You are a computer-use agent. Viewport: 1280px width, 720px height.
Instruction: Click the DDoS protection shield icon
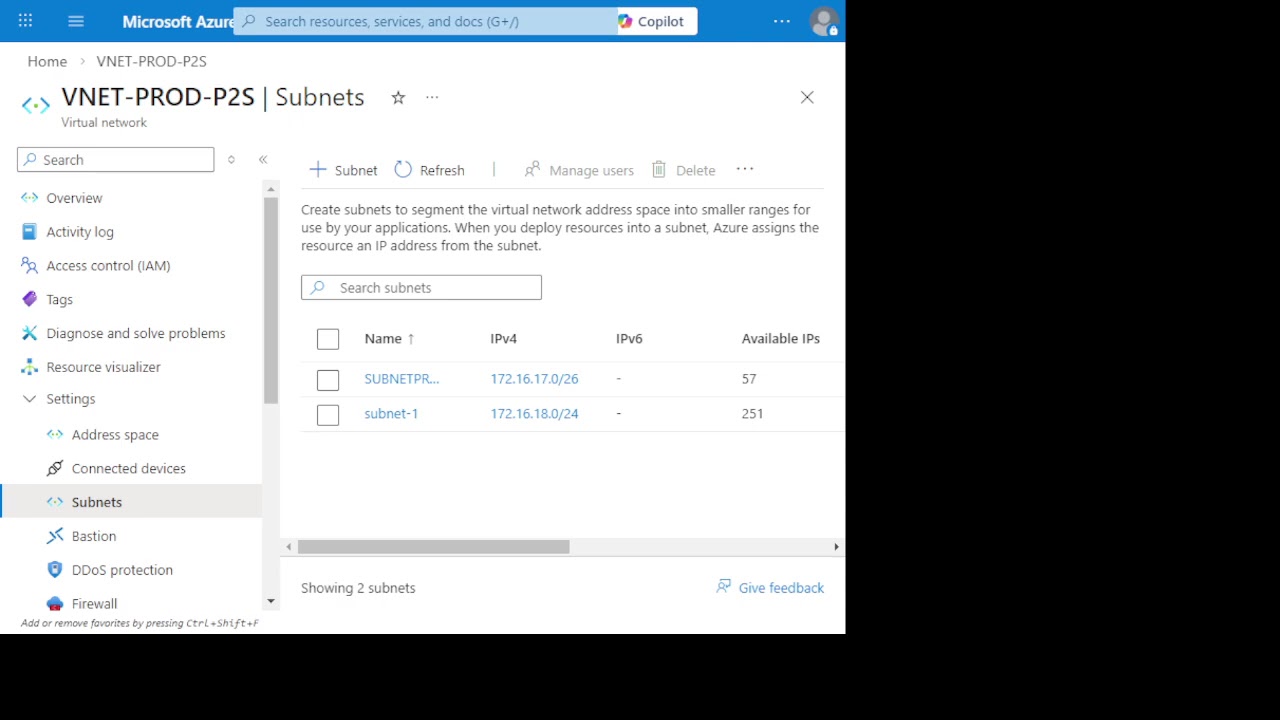point(55,570)
